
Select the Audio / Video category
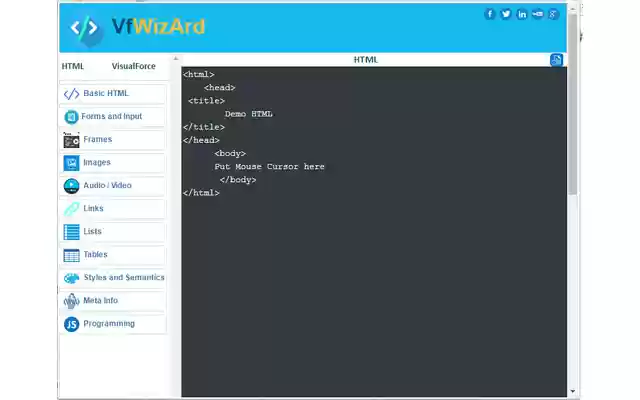pos(113,185)
